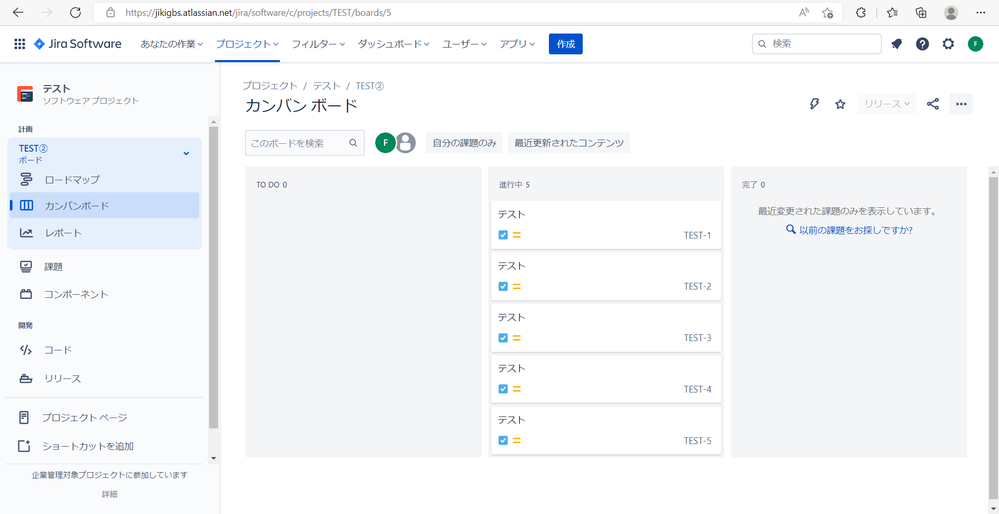Toggle the 最近更新されたコンテンツ quick filter
This screenshot has height=514, width=999.
click(x=569, y=143)
